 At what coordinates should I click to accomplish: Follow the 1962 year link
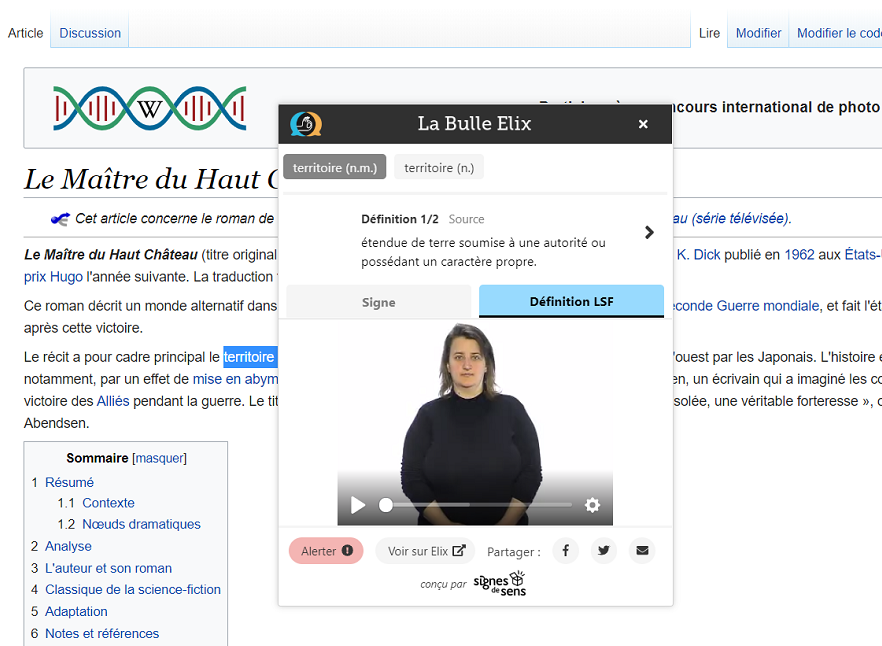coord(799,254)
